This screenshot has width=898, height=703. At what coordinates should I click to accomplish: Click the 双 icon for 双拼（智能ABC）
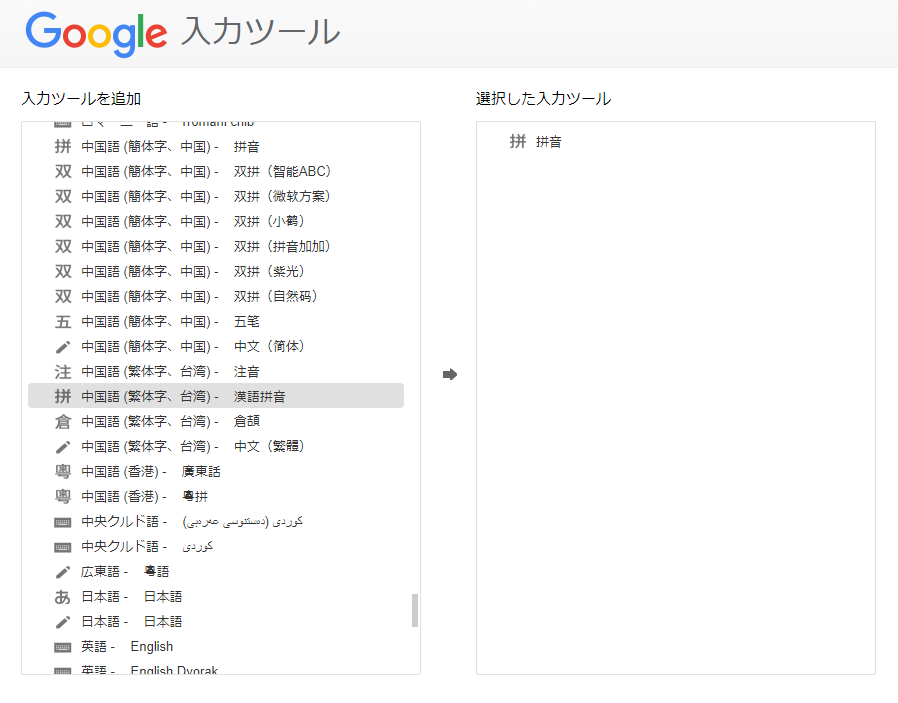pos(63,172)
